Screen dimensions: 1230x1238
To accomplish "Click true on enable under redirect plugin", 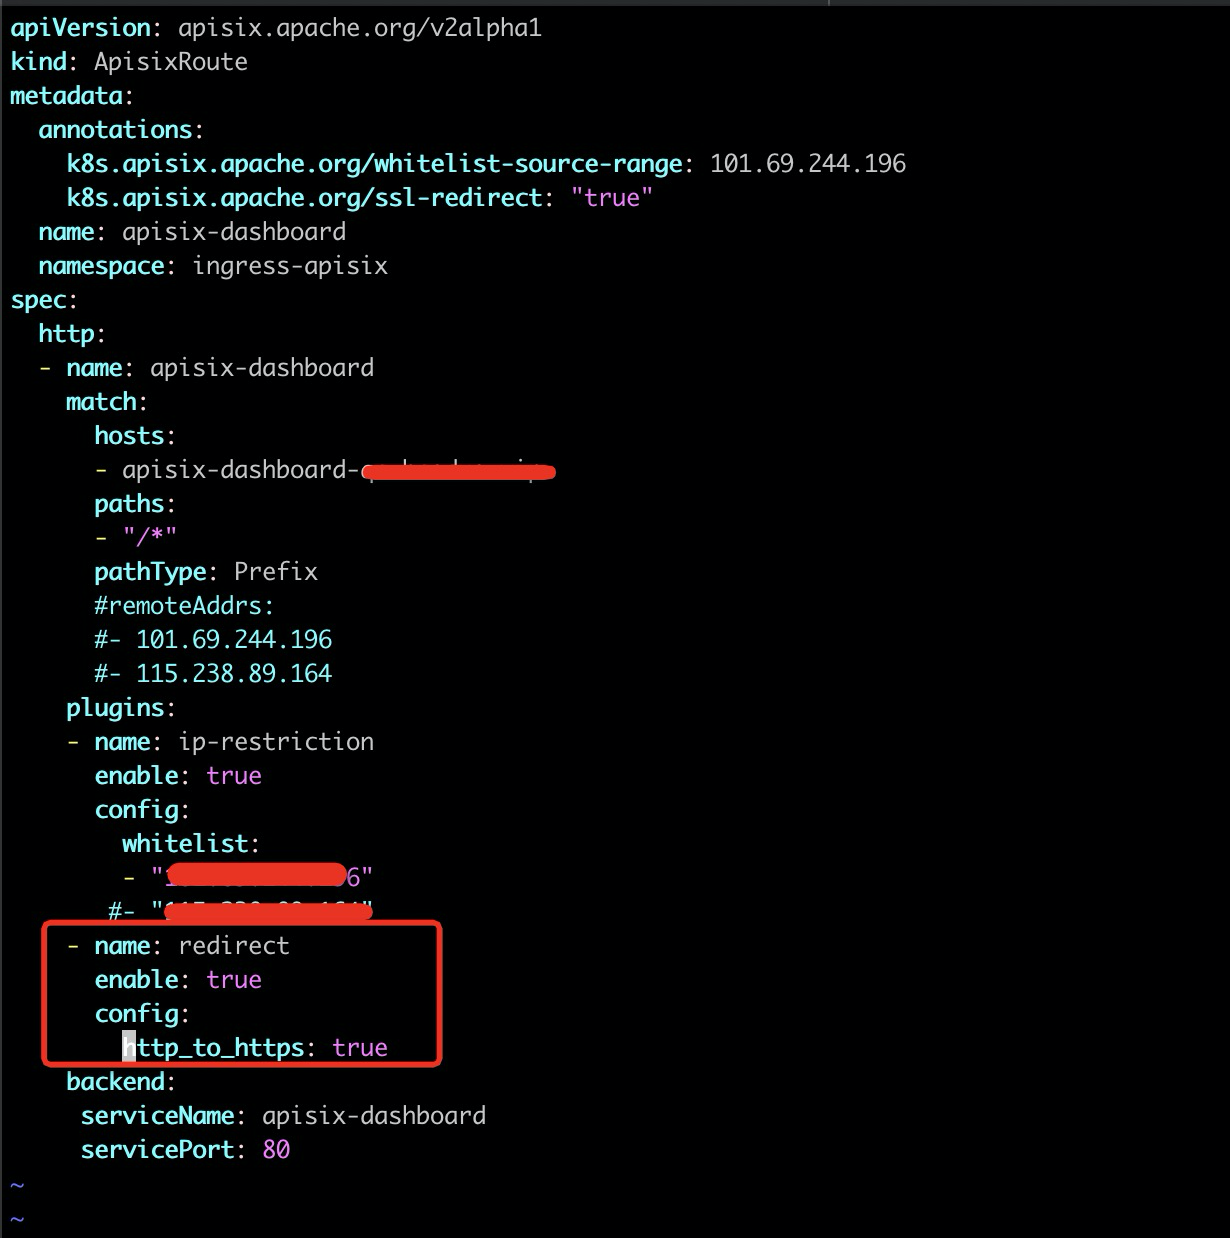I will [x=234, y=980].
